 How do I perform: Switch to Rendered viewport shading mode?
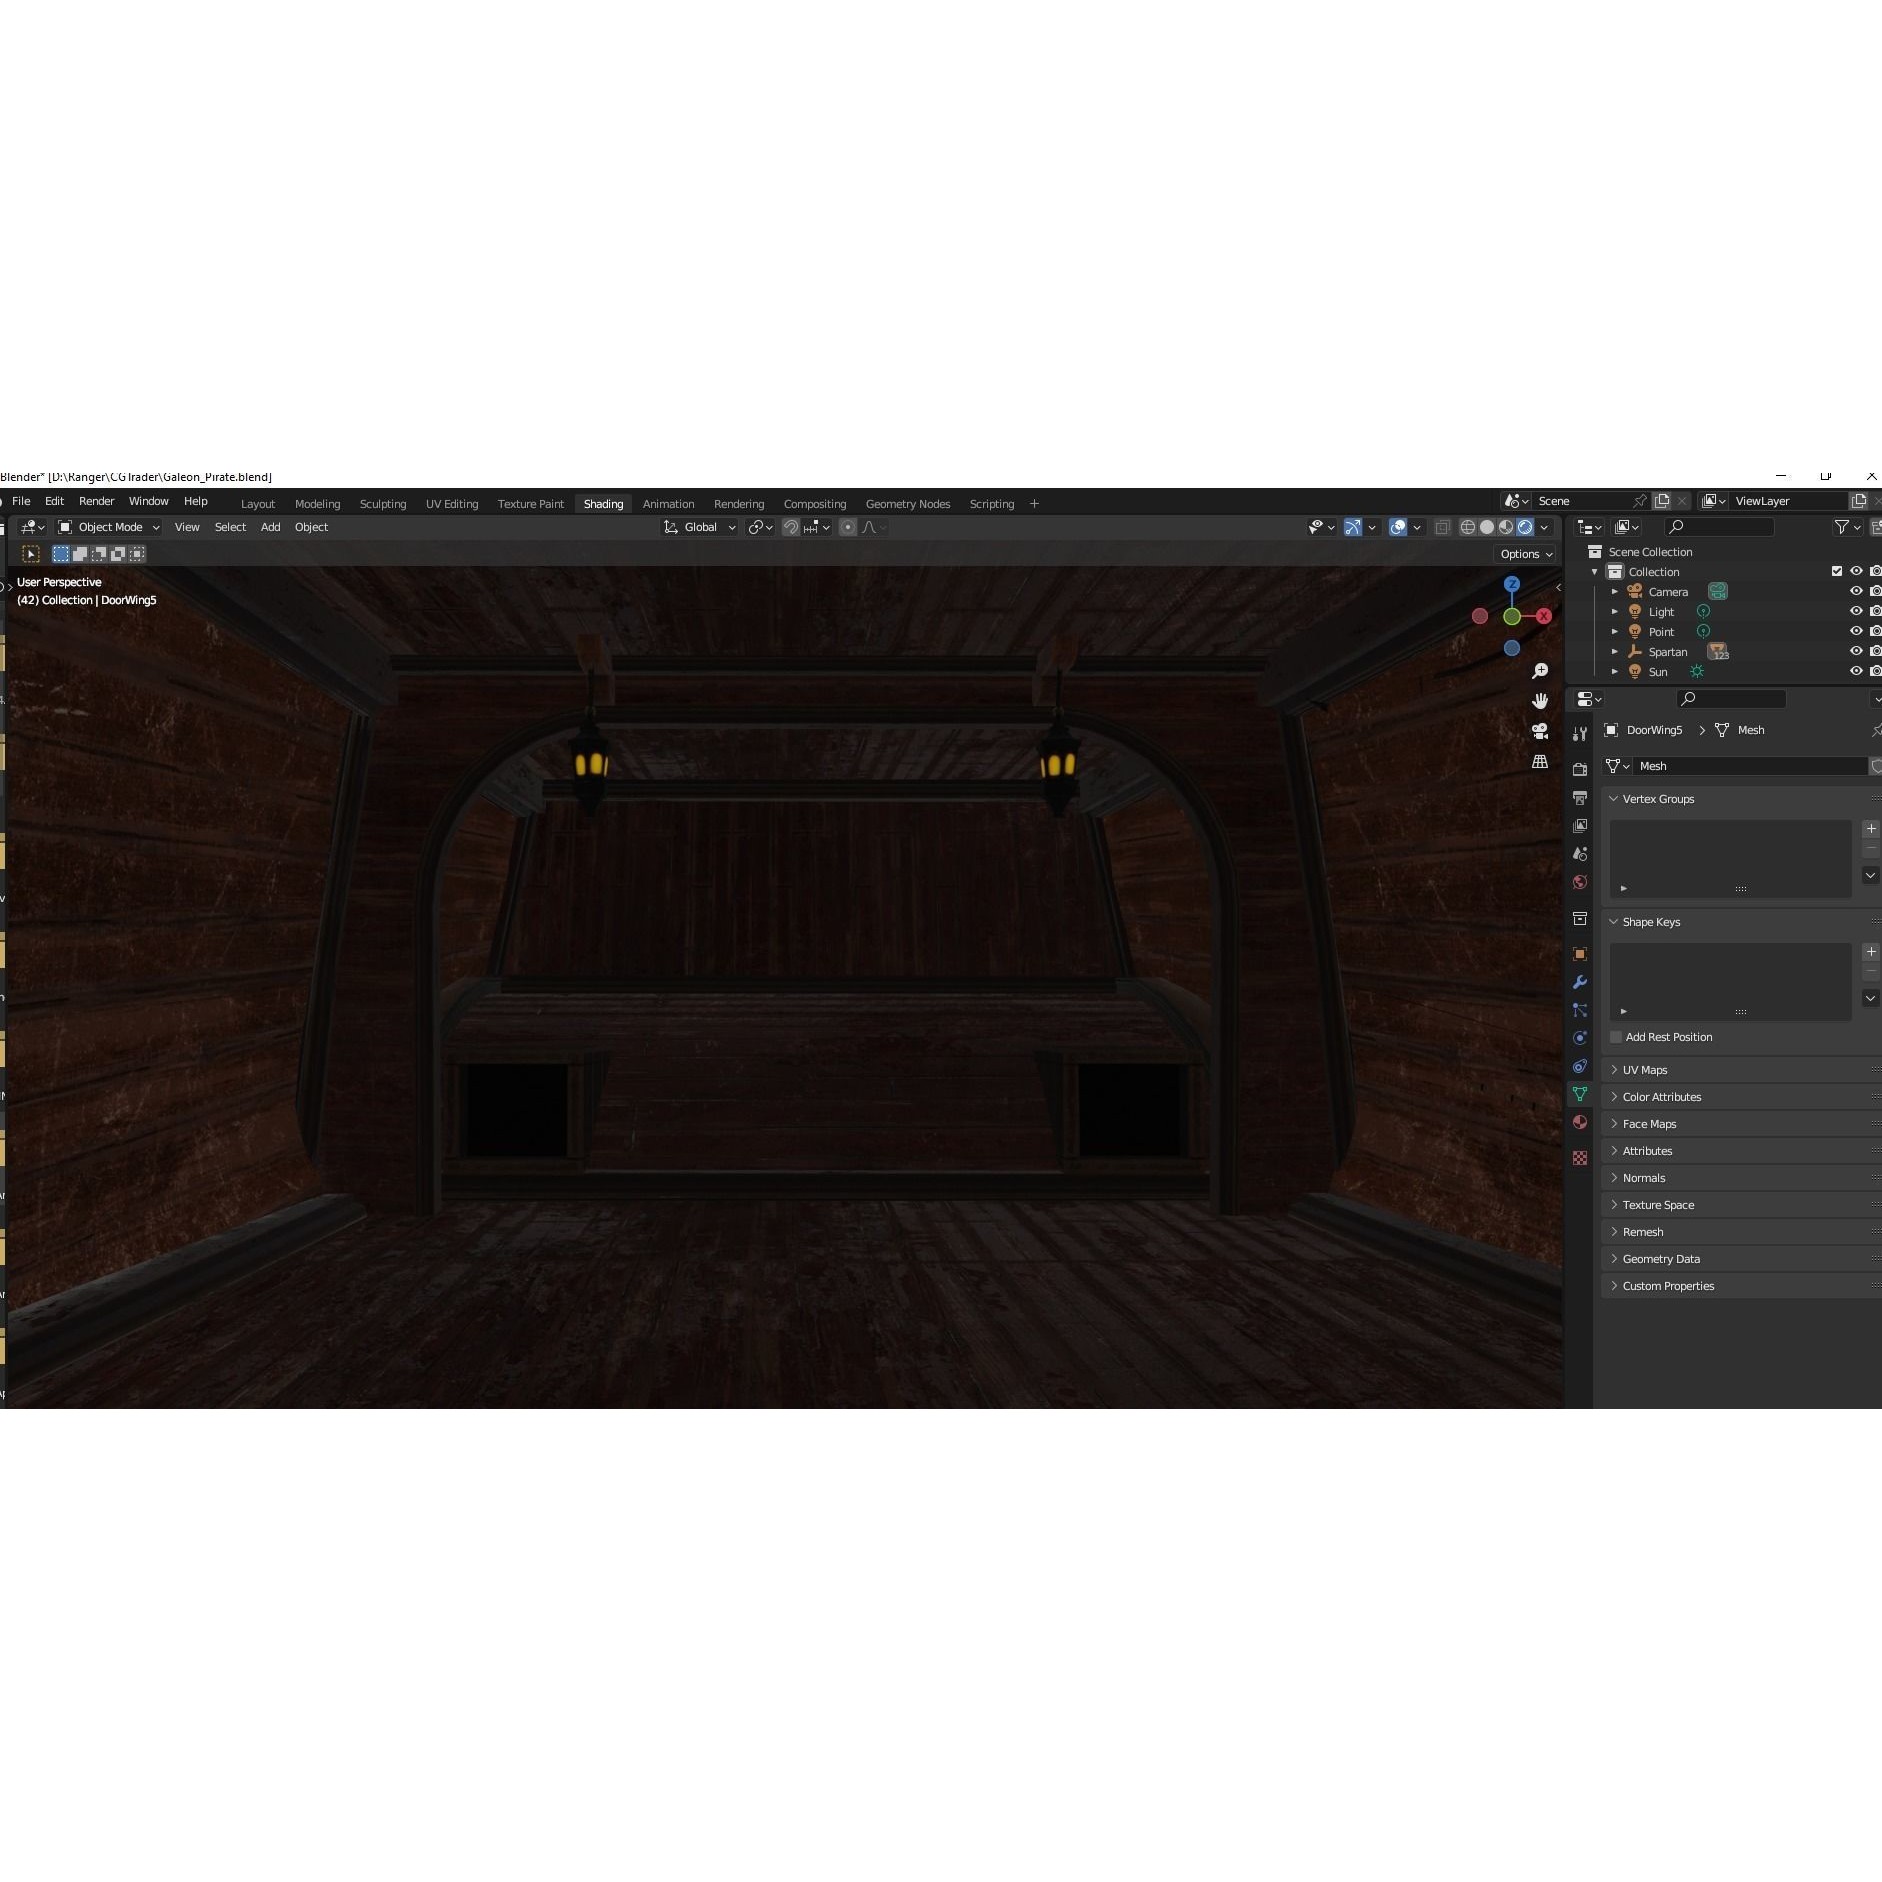(1525, 527)
